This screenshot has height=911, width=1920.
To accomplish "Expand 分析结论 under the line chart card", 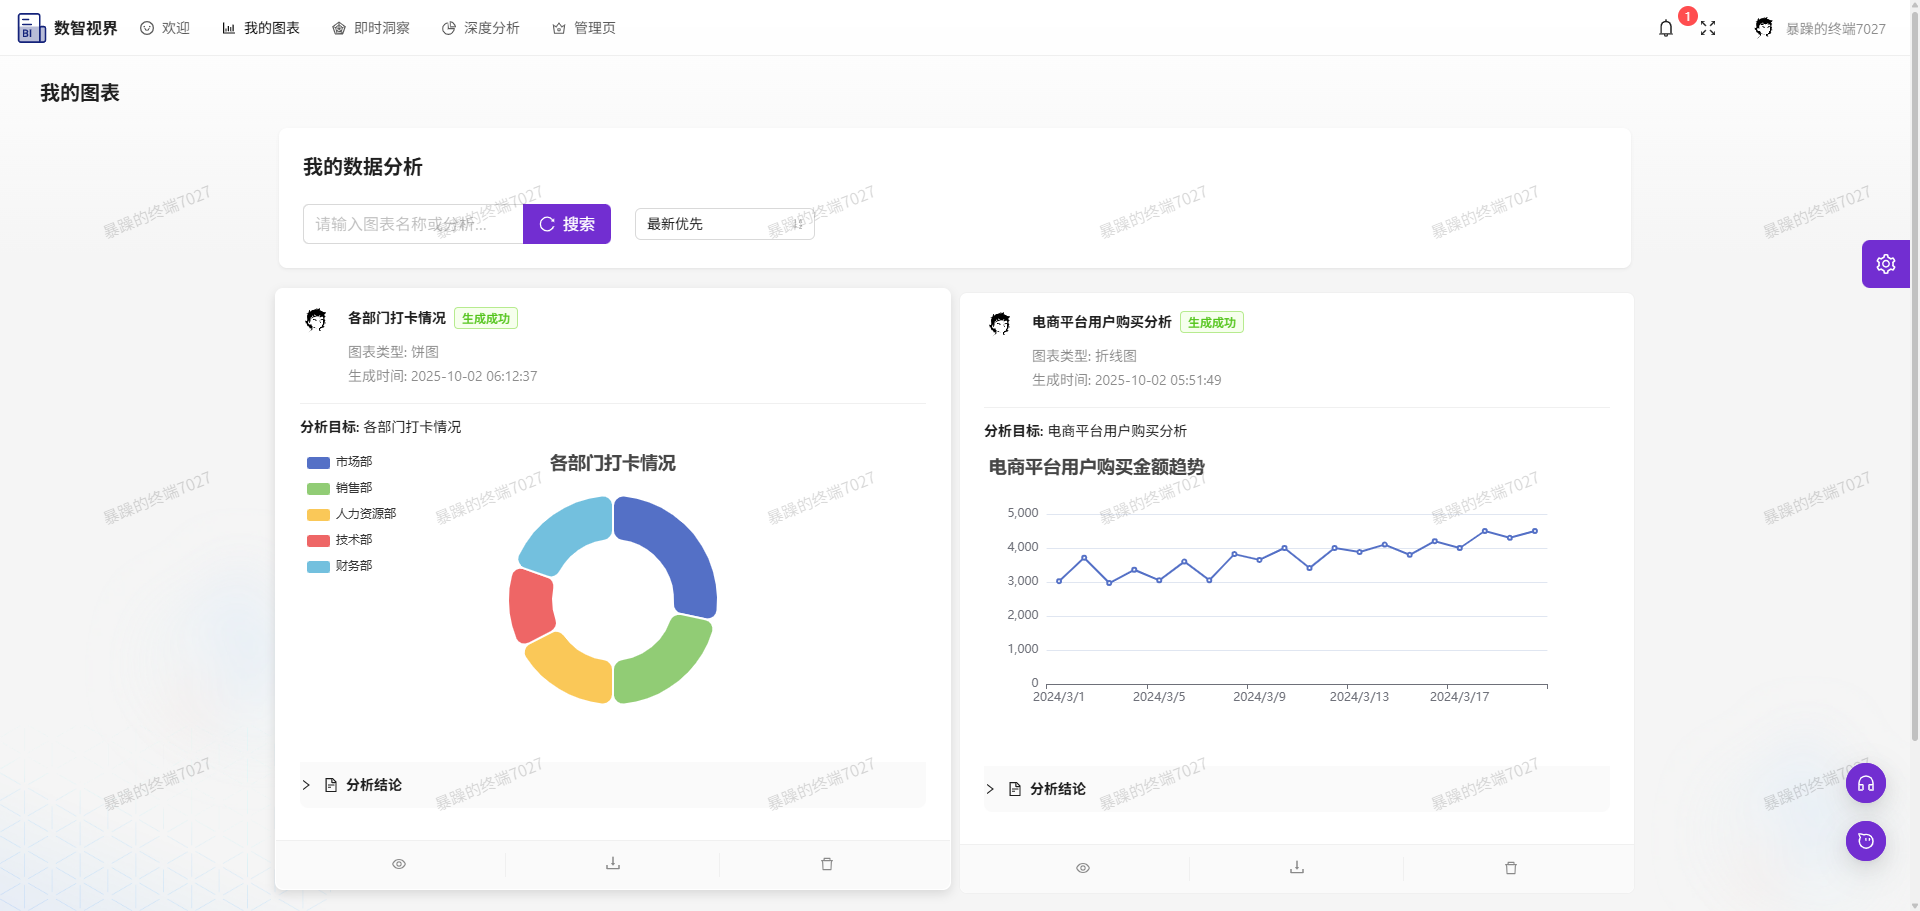I will [x=1056, y=789].
